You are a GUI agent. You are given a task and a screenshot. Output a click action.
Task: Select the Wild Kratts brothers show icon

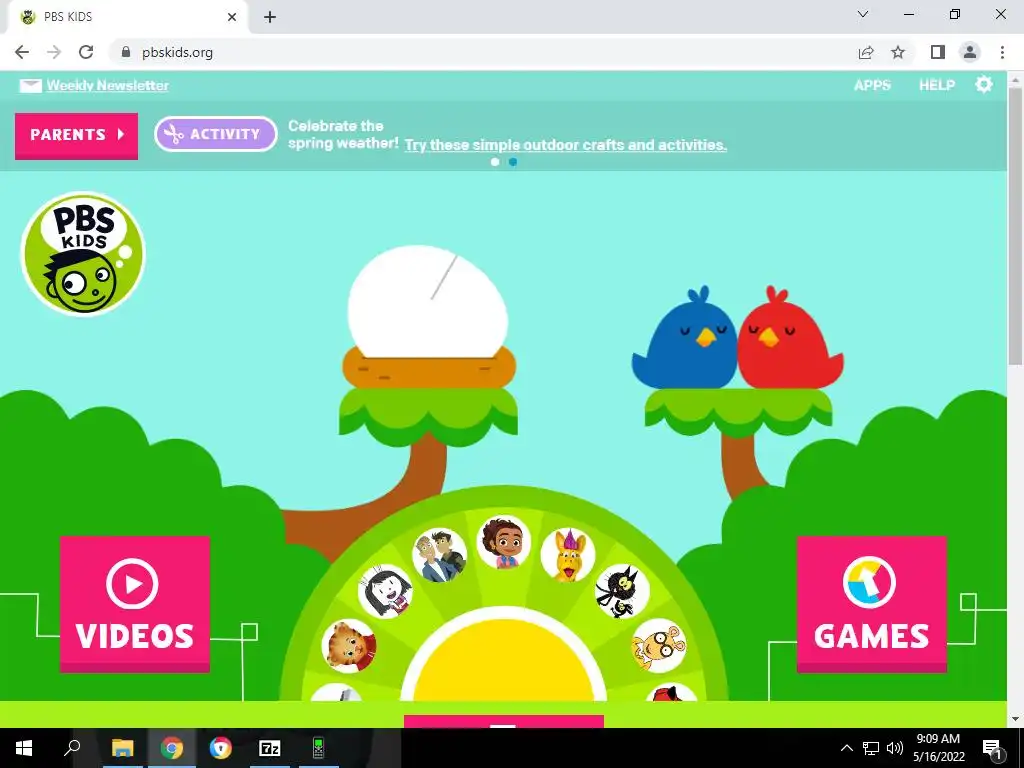[440, 555]
